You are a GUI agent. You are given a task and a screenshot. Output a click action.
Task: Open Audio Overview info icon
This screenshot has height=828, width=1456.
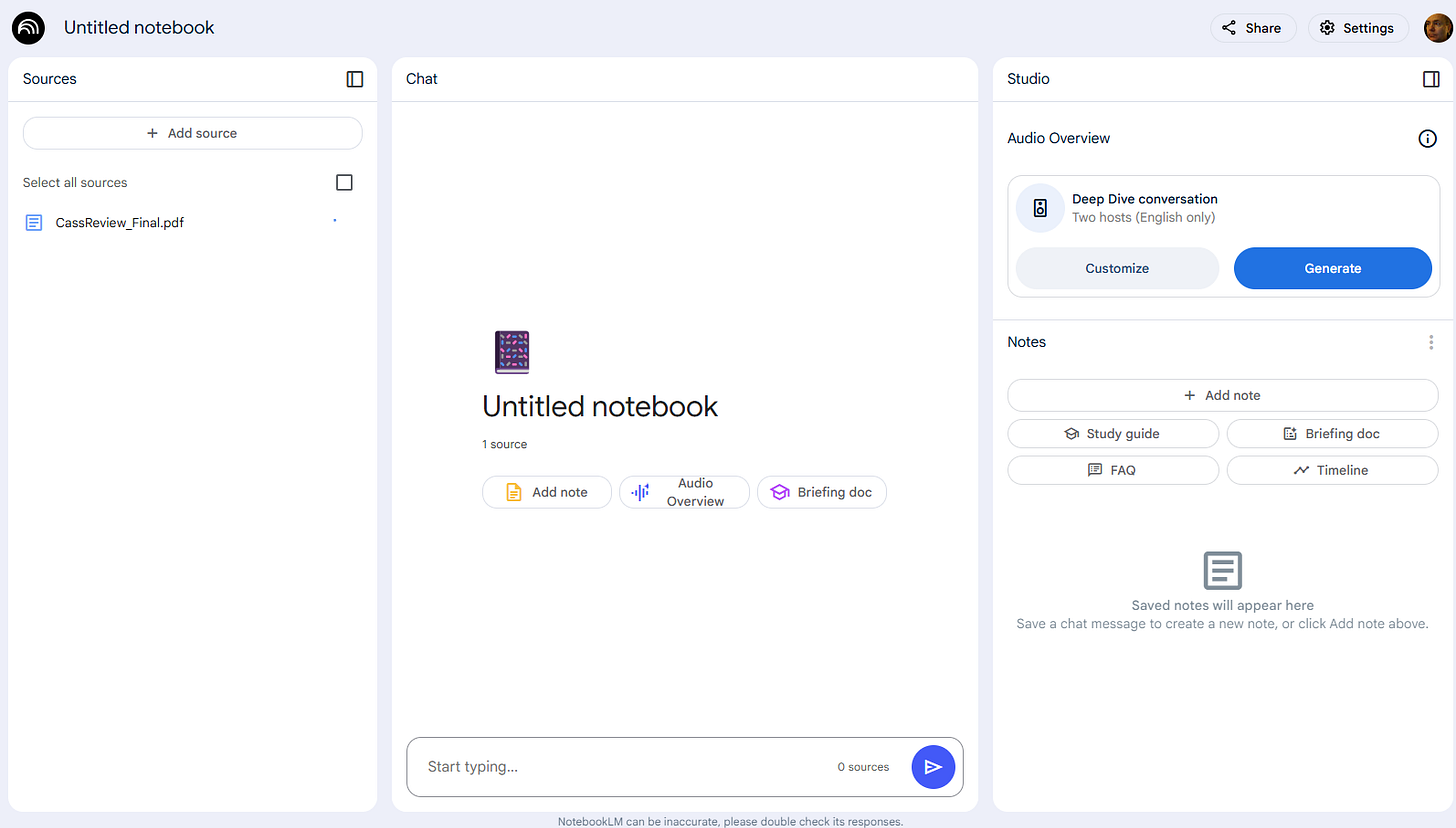[1428, 139]
